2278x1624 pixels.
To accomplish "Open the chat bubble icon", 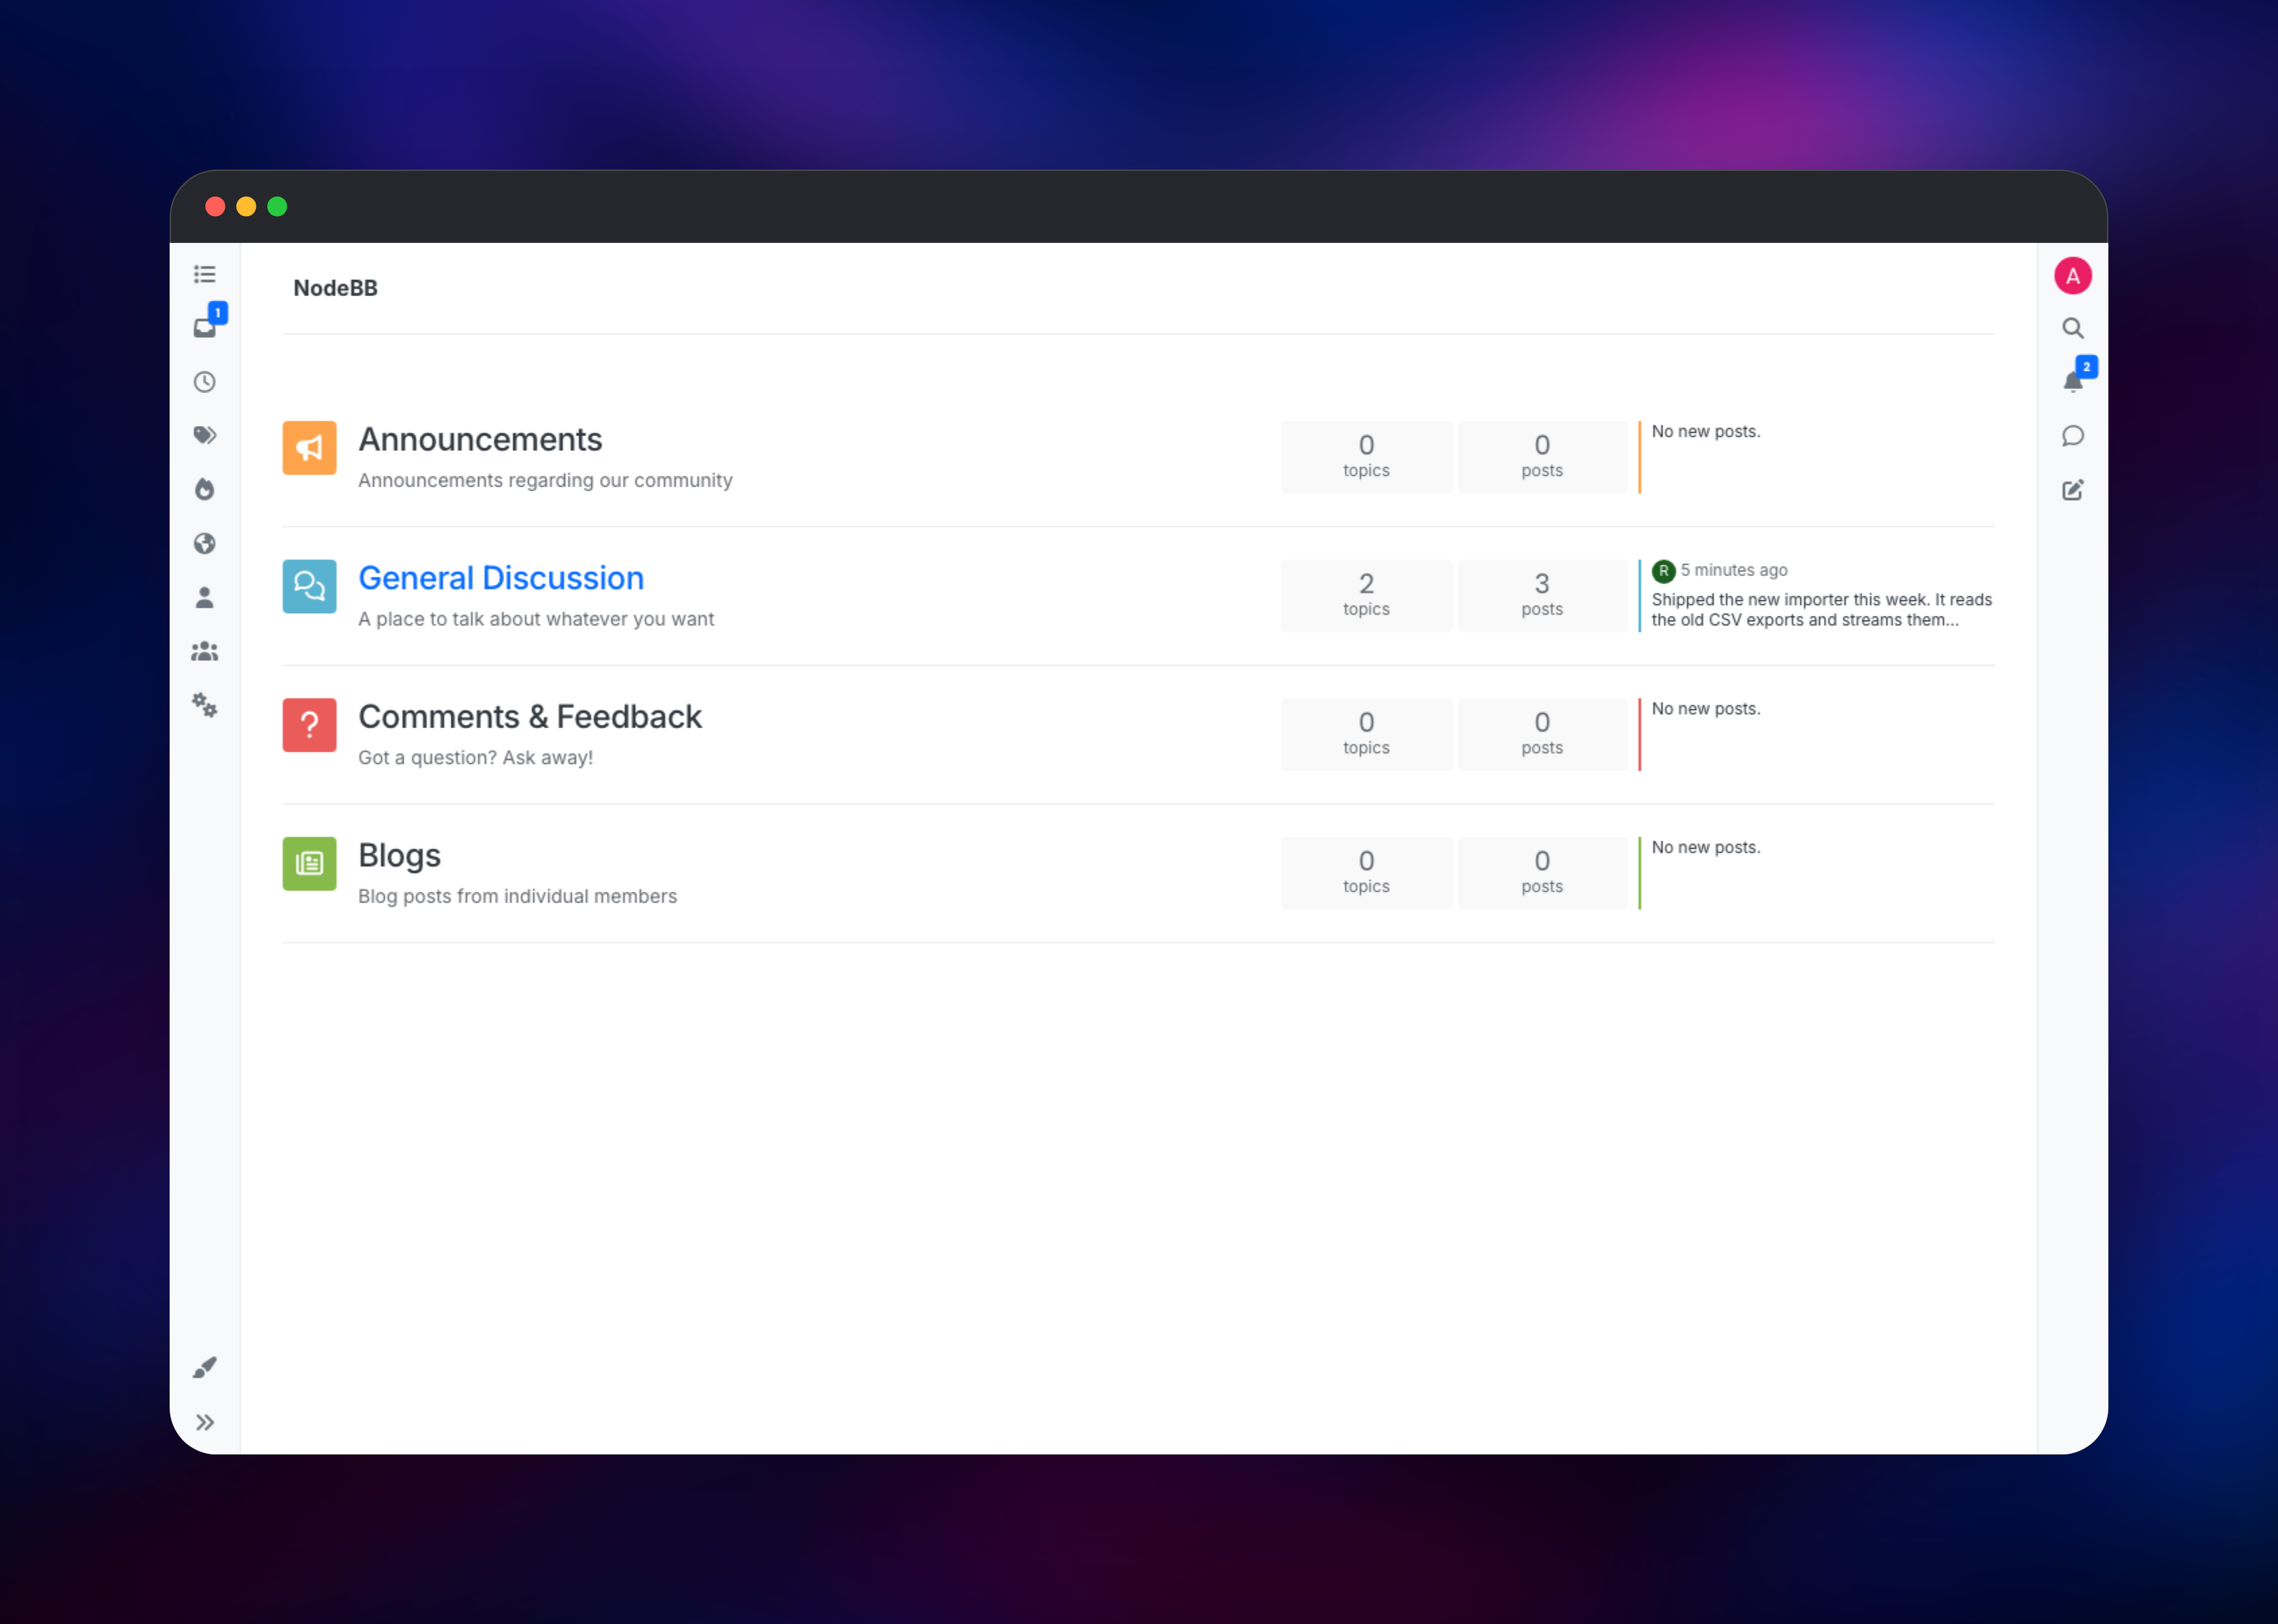I will tap(2073, 436).
